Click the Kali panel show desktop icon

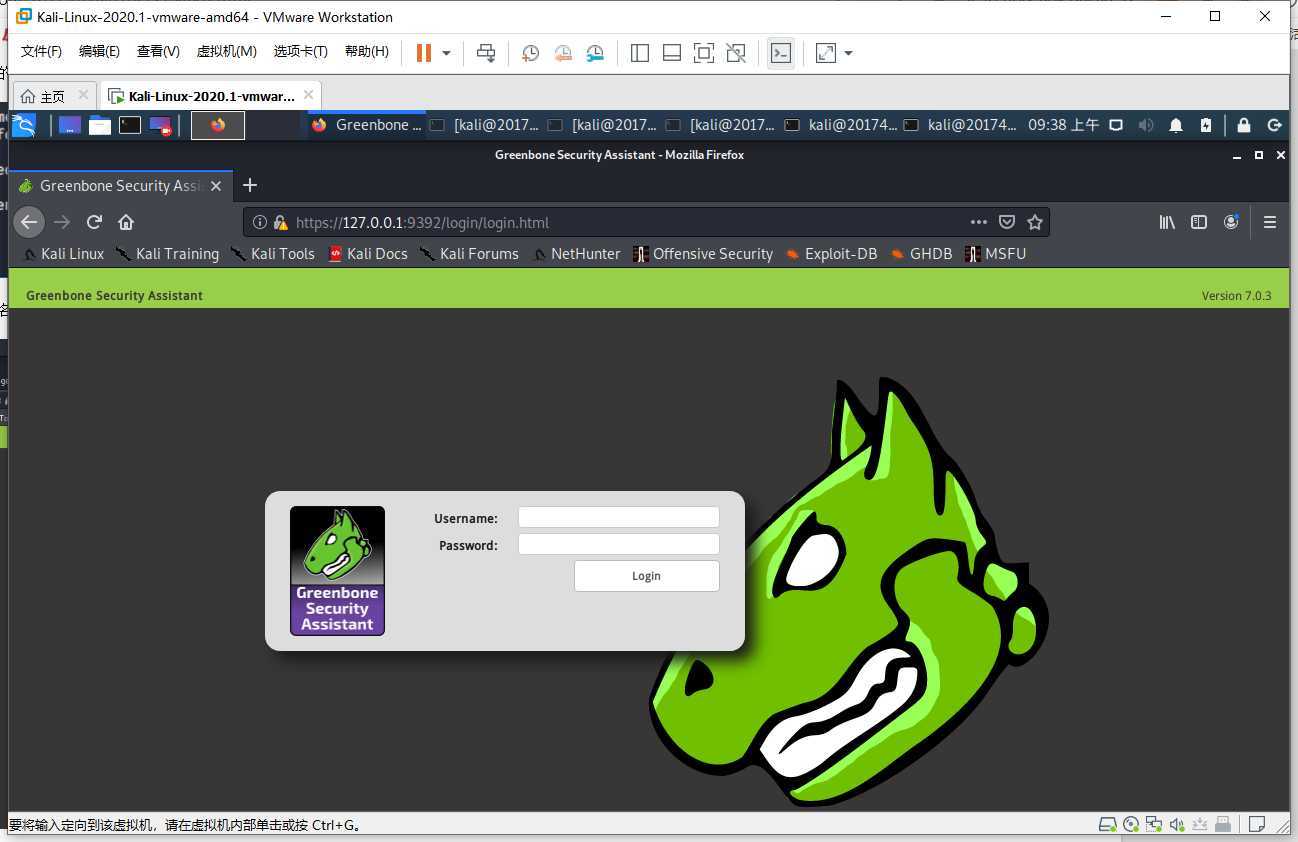pyautogui.click(x=69, y=125)
